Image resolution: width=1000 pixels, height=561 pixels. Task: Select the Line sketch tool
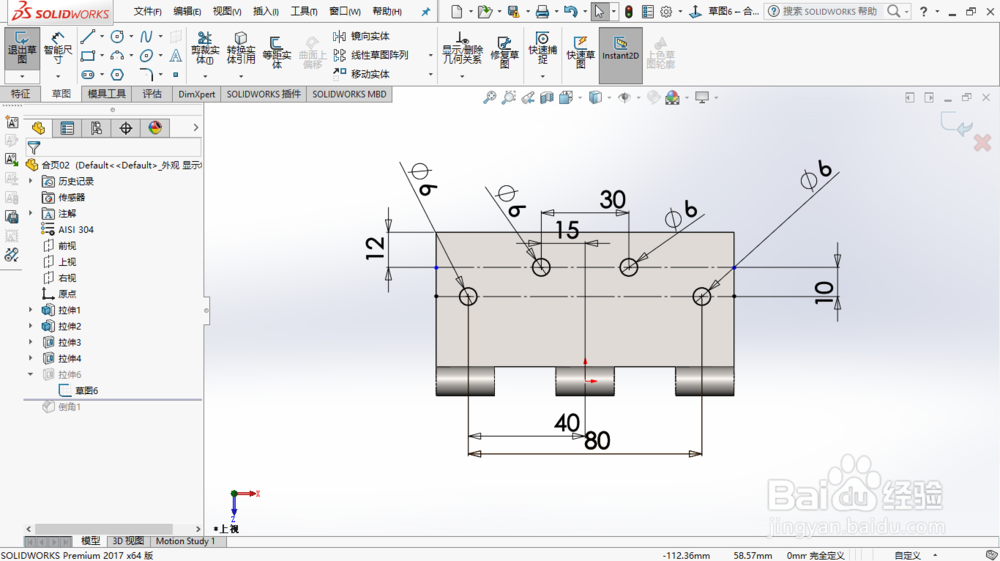coord(88,36)
